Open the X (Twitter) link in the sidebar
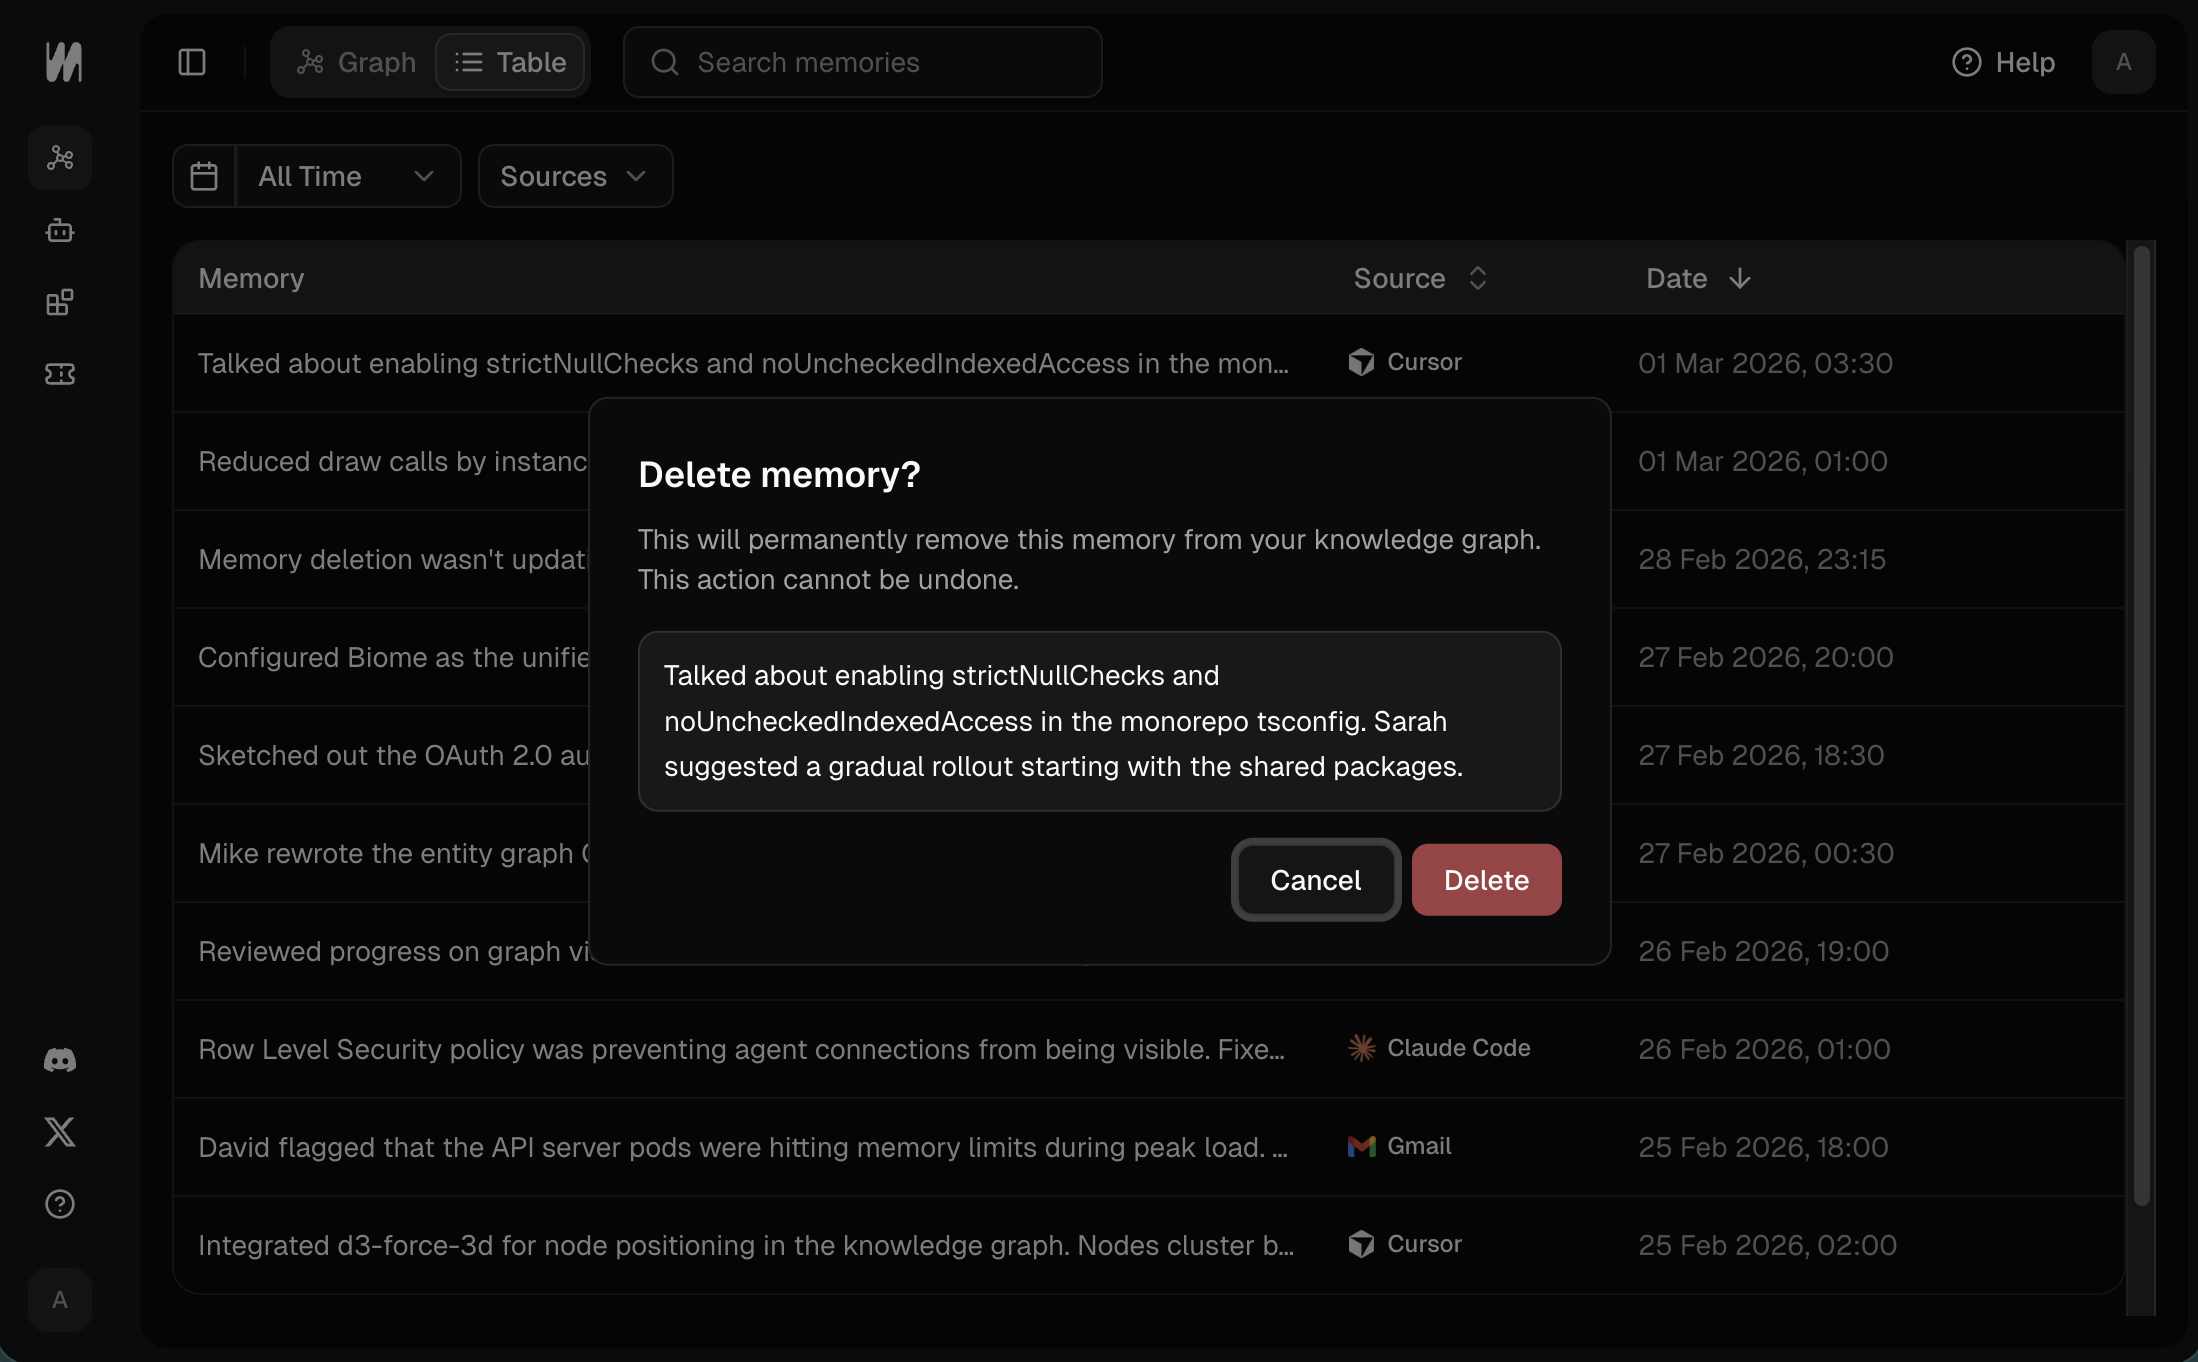This screenshot has height=1362, width=2198. point(59,1131)
